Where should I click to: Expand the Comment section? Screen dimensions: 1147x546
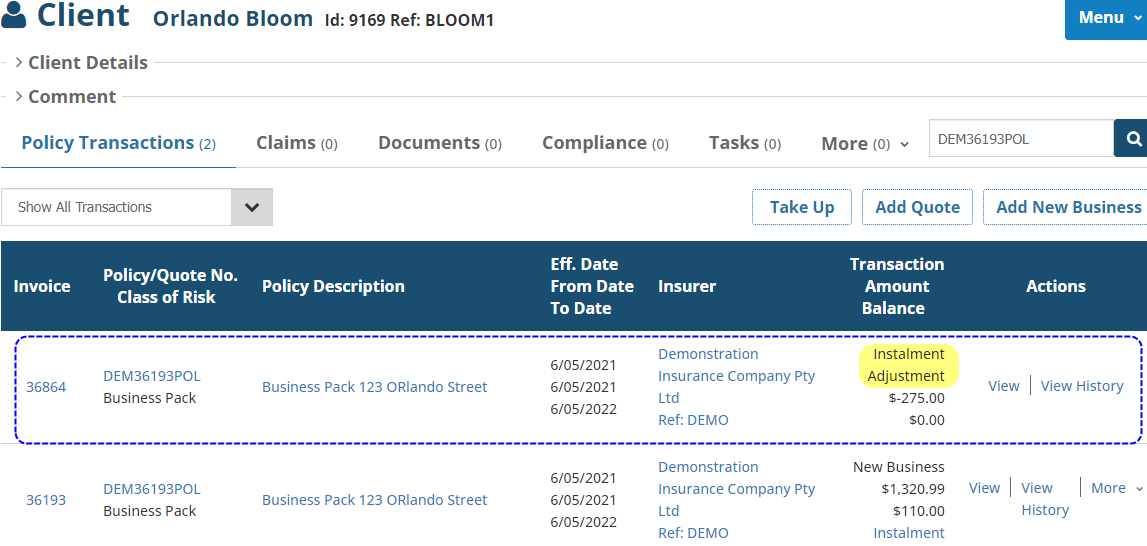[x=71, y=97]
